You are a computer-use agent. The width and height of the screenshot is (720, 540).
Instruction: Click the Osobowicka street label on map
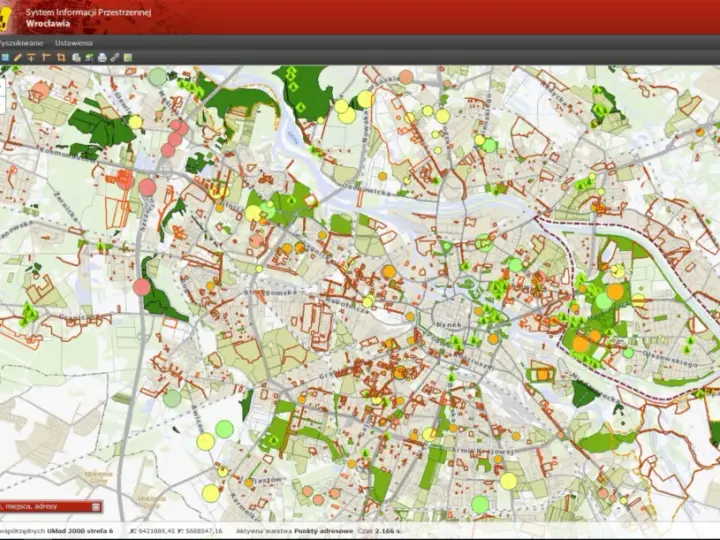366,189
